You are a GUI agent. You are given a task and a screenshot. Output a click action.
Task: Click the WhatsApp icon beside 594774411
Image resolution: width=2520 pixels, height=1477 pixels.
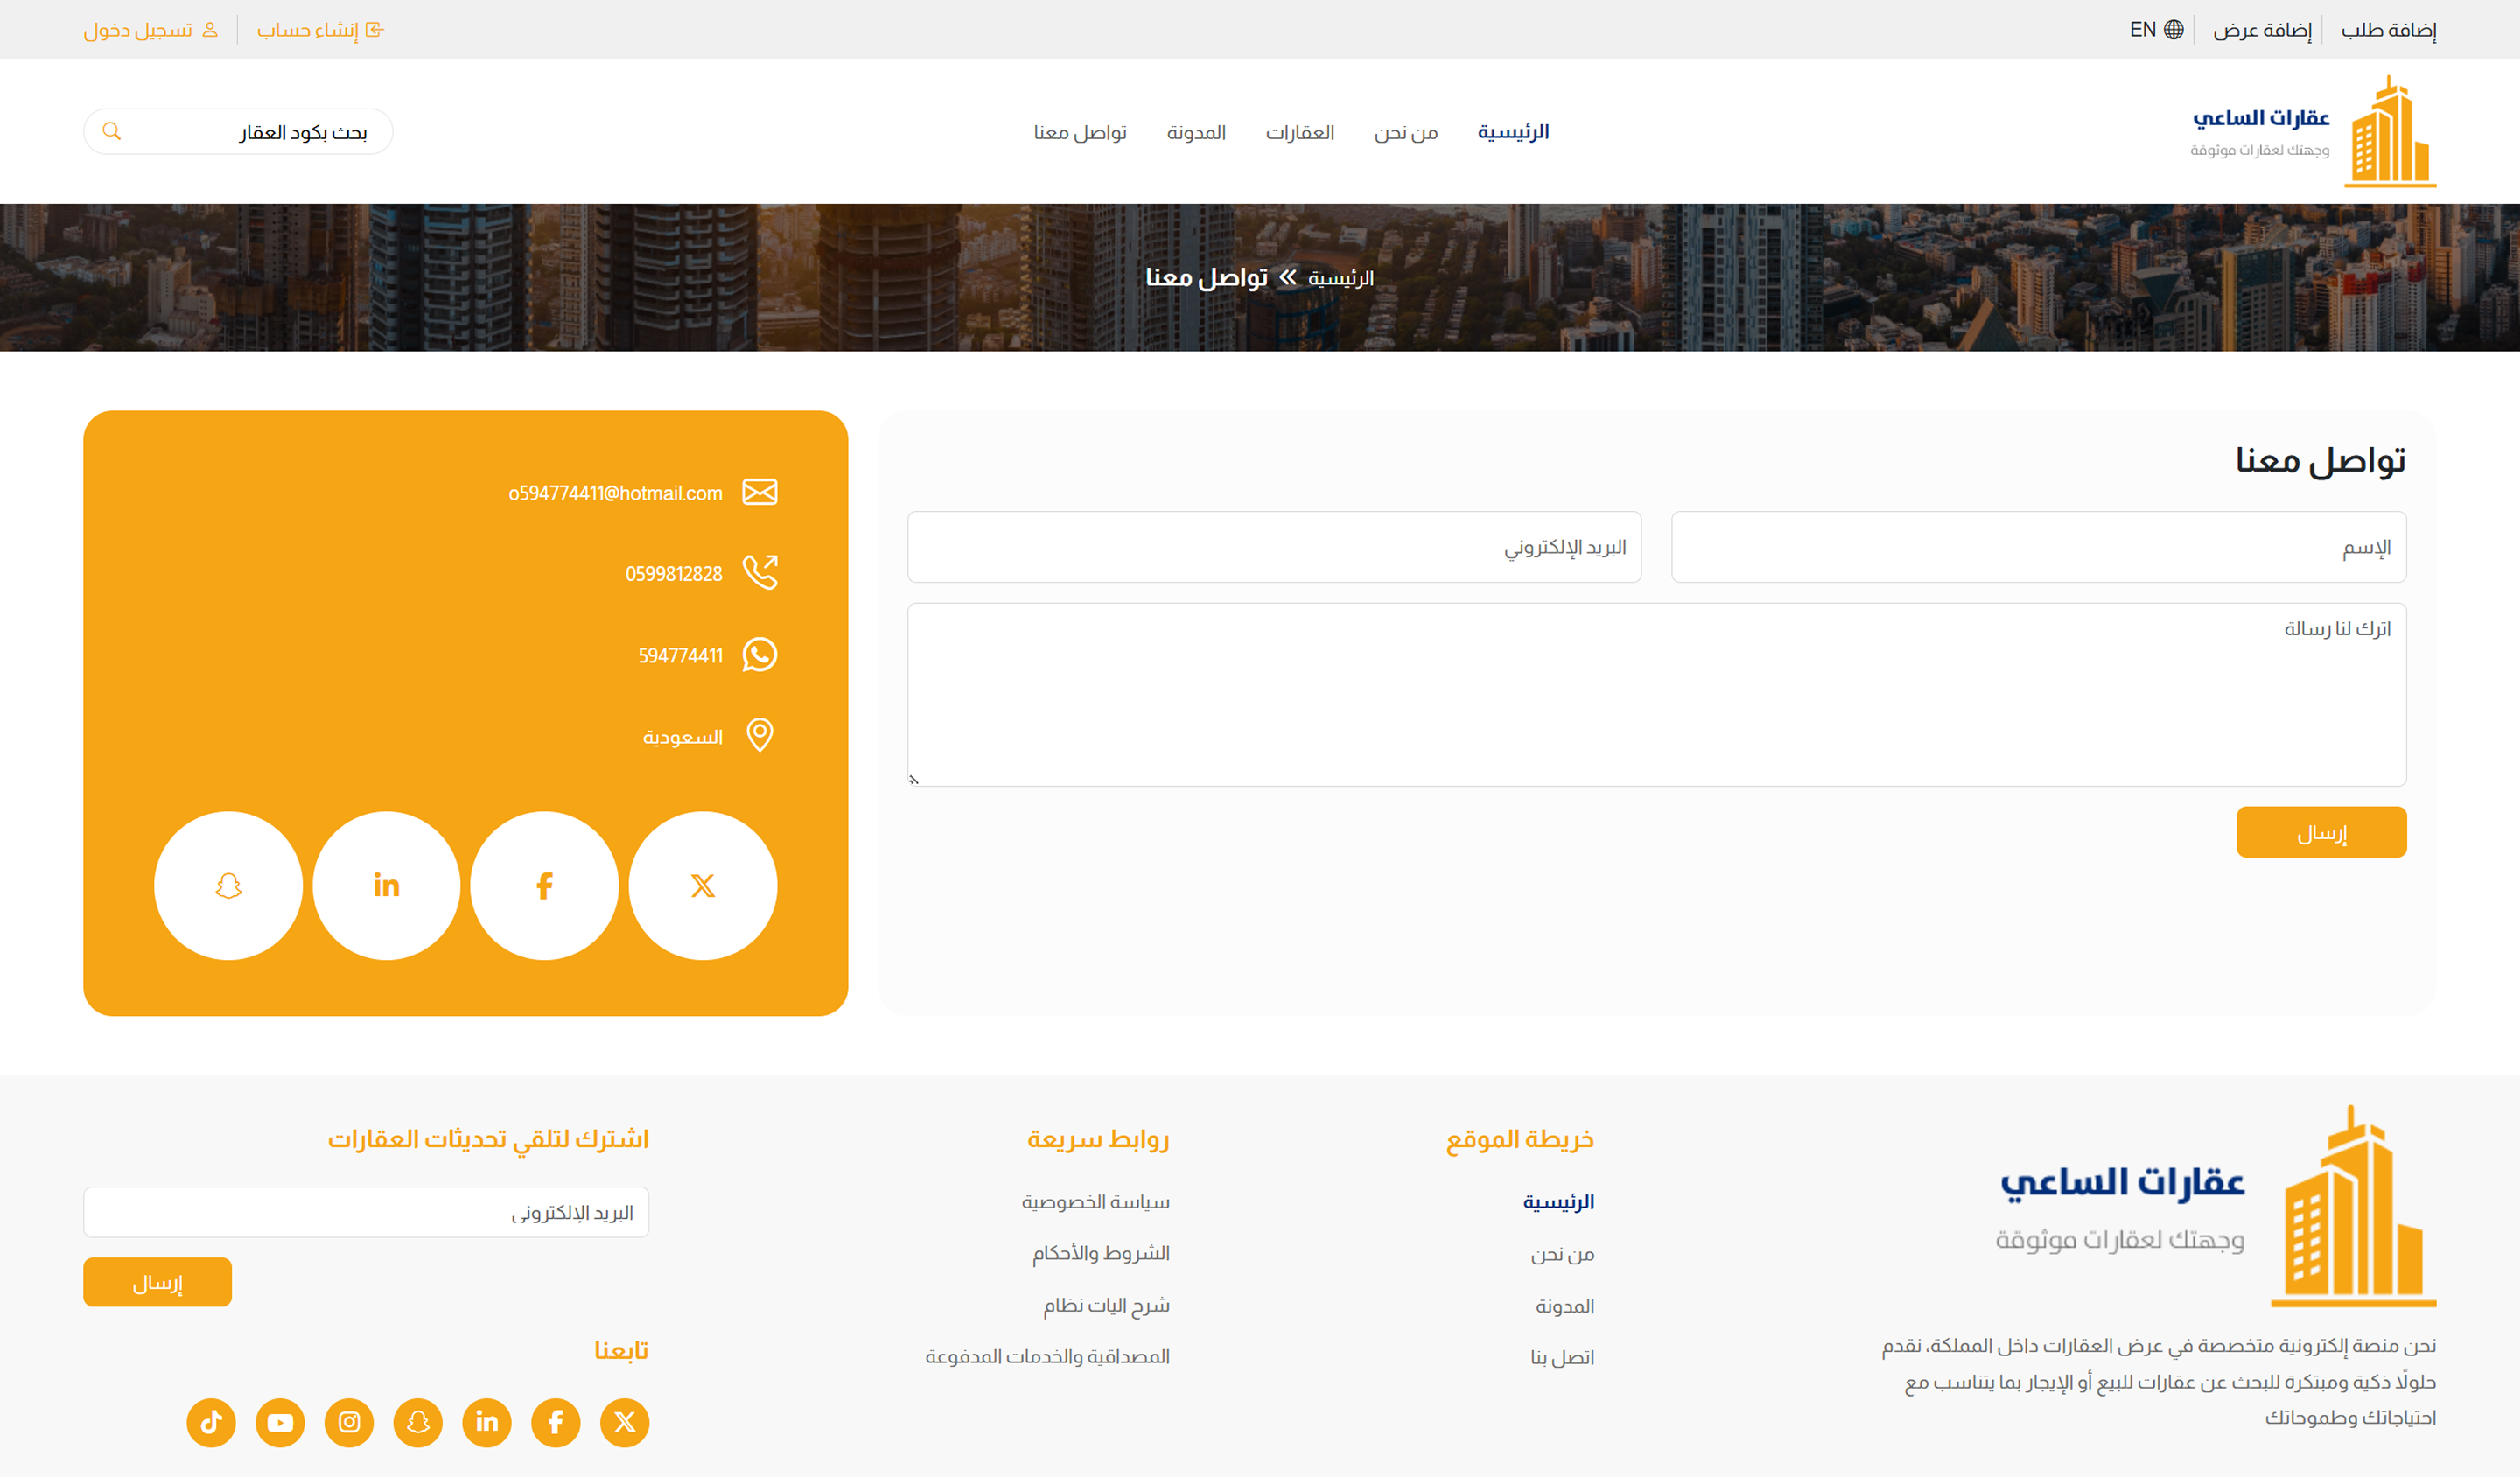(x=759, y=654)
